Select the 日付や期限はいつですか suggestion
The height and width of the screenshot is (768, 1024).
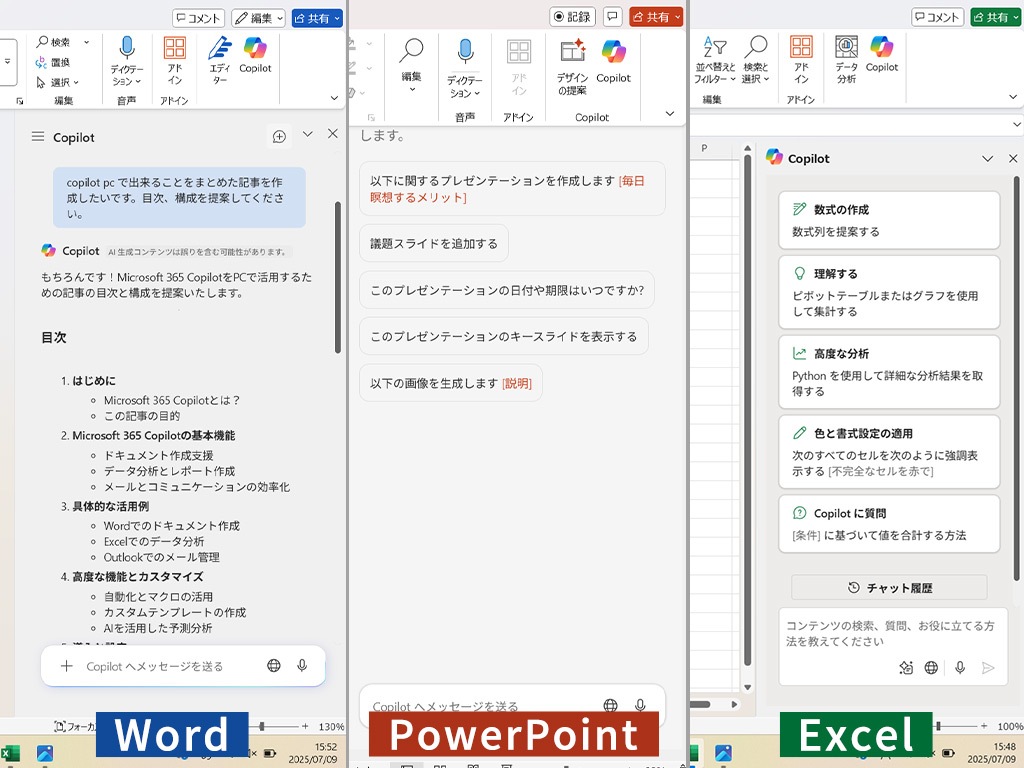coord(507,290)
